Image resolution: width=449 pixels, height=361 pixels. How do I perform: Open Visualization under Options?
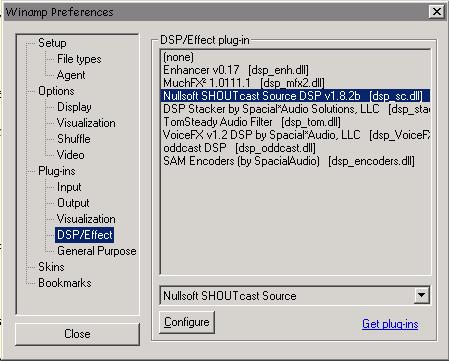click(86, 123)
